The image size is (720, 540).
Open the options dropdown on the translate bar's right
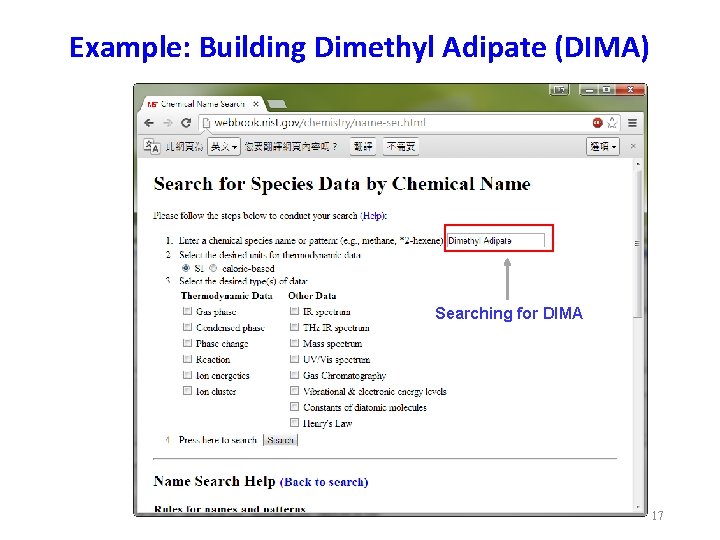point(603,147)
